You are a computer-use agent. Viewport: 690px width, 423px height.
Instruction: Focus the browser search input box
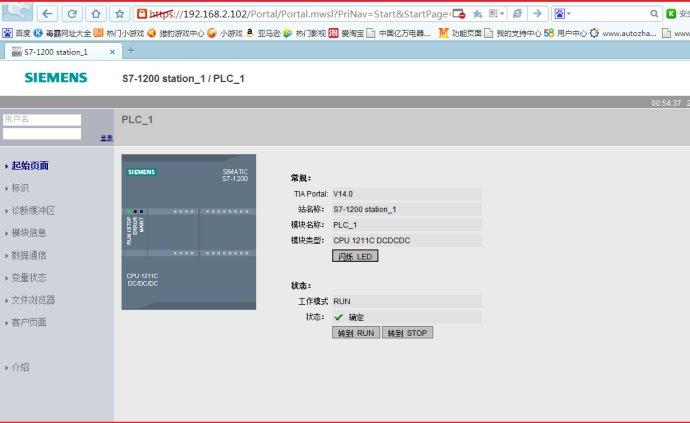point(611,14)
